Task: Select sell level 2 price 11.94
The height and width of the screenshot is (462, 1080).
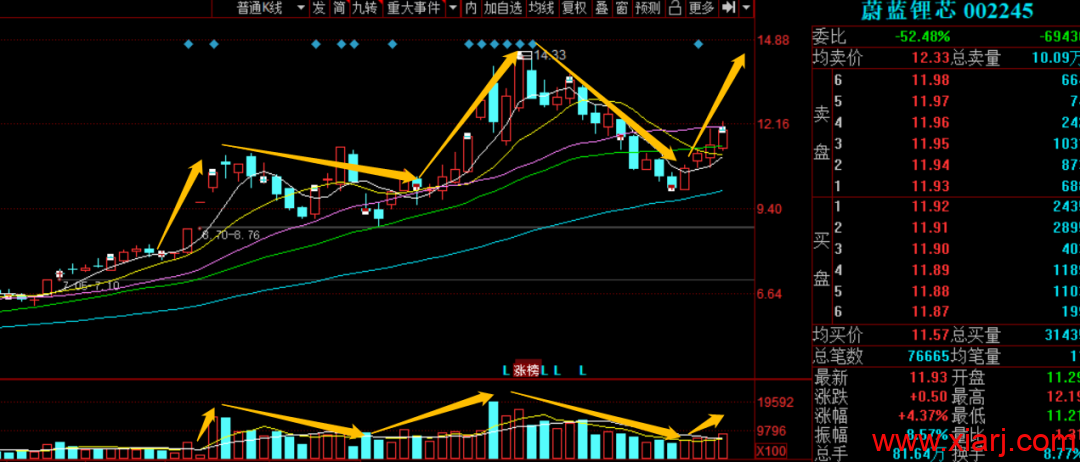Action: [930, 165]
